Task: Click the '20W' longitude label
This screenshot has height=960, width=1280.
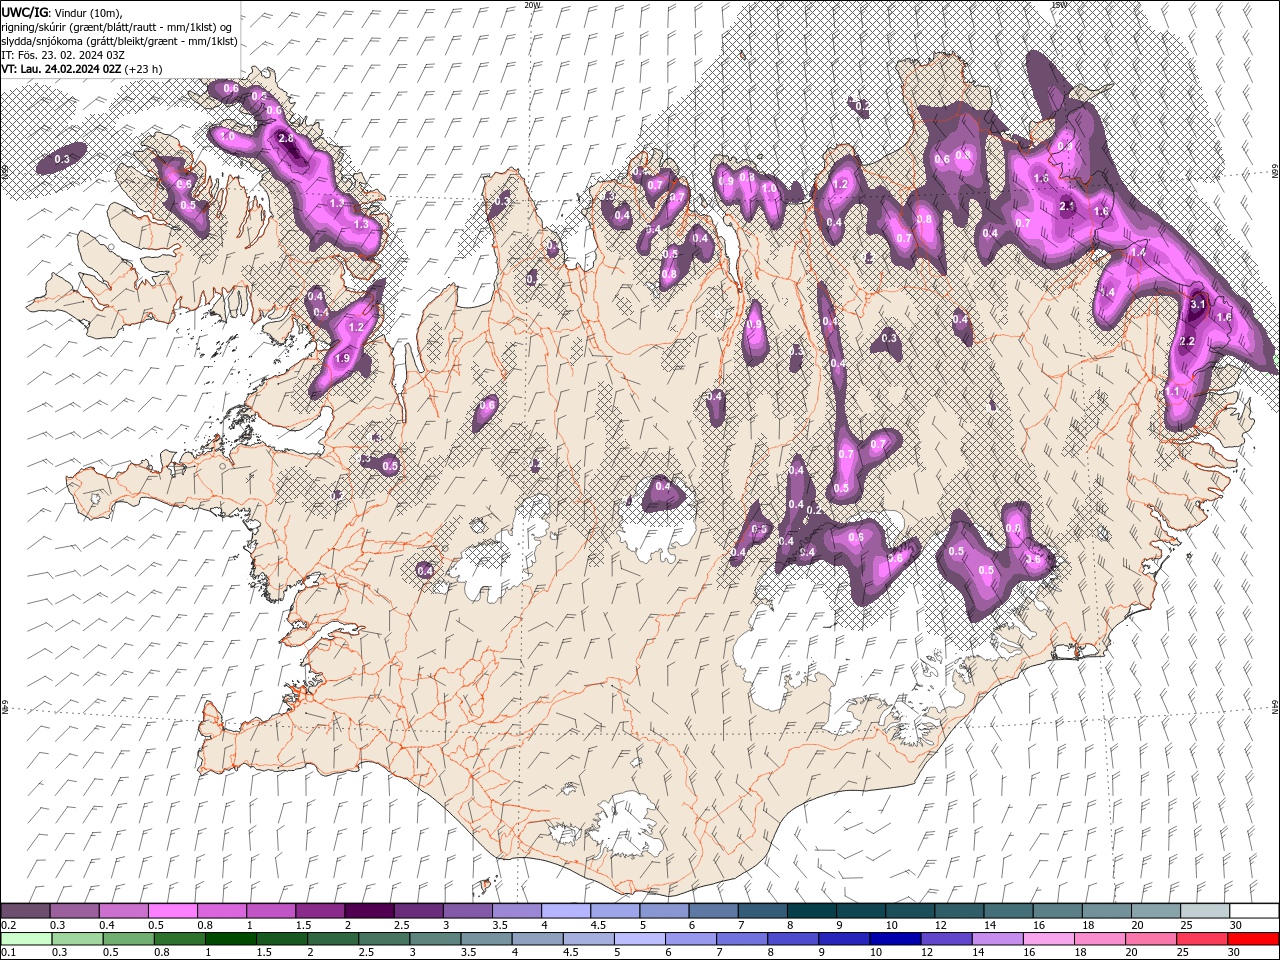Action: pyautogui.click(x=531, y=5)
